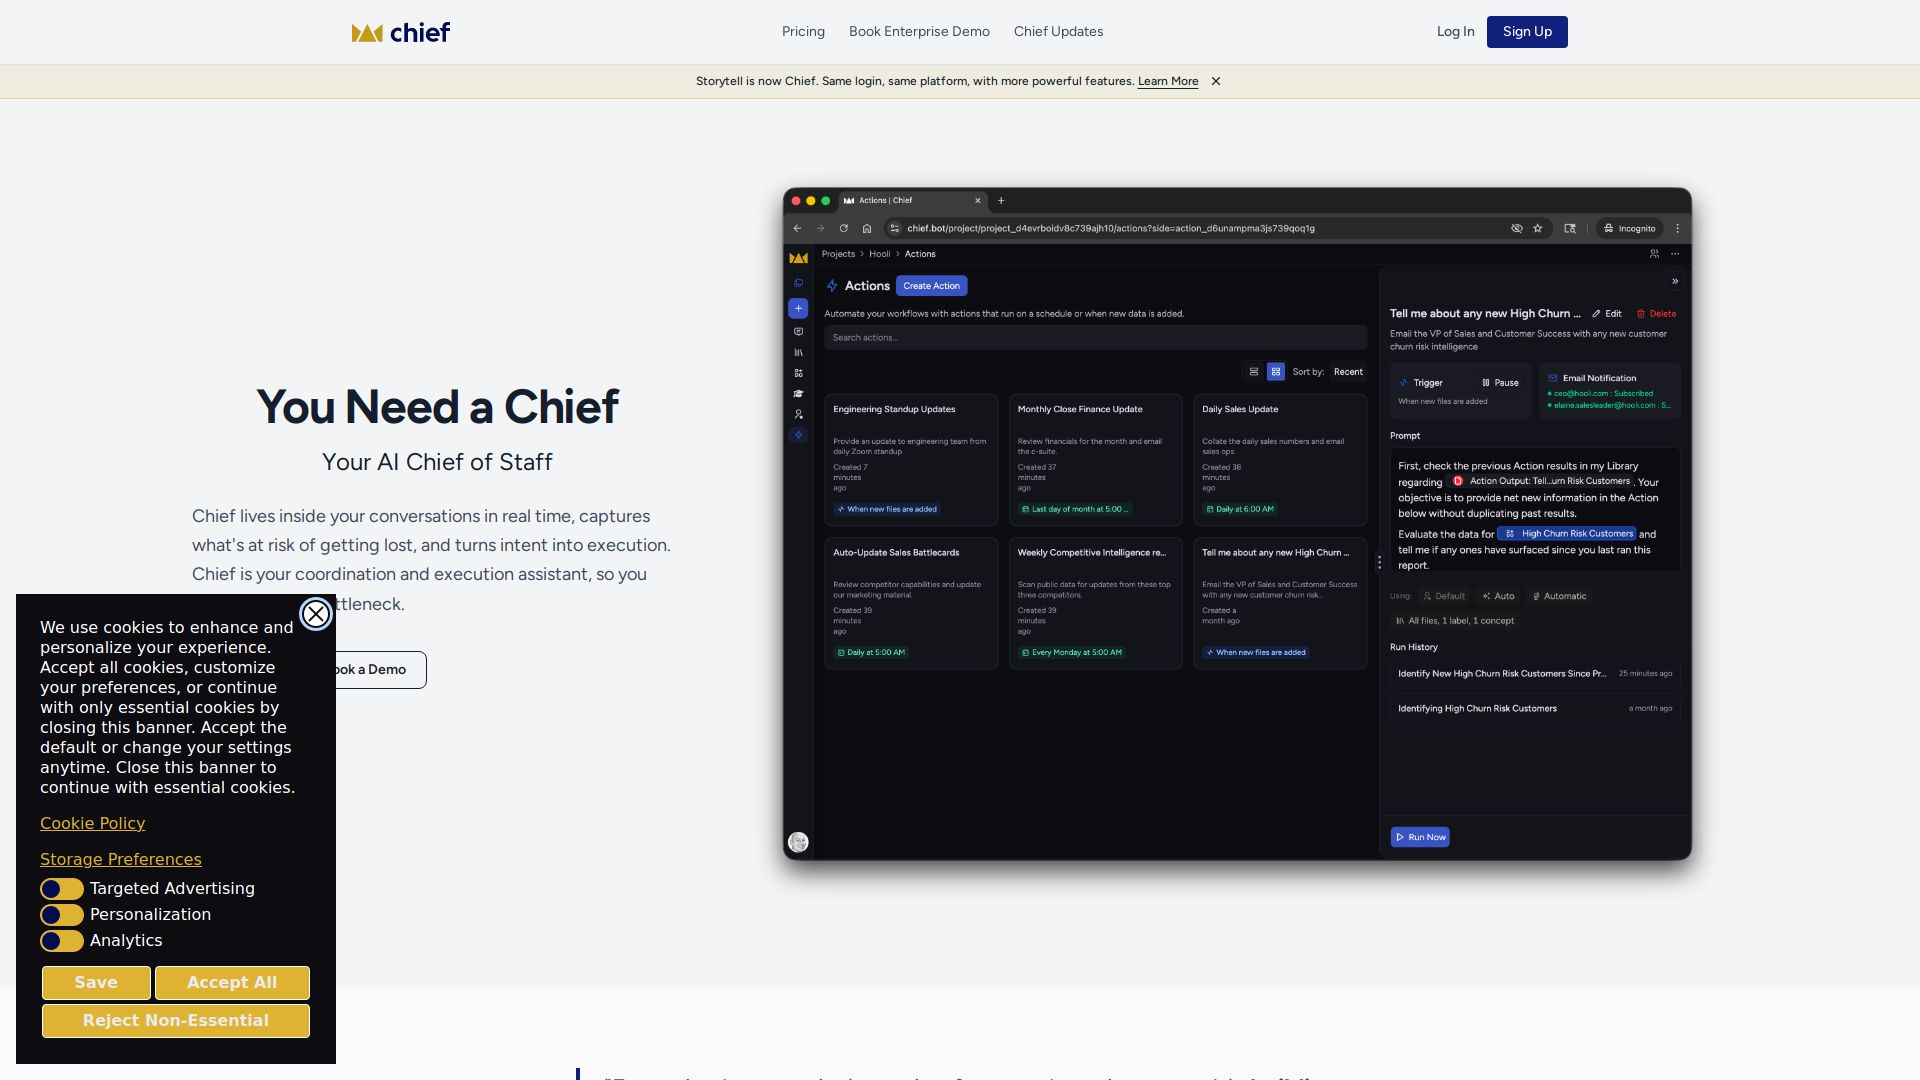
Task: Click the members icon at top right of Chief app
Action: 1654,254
